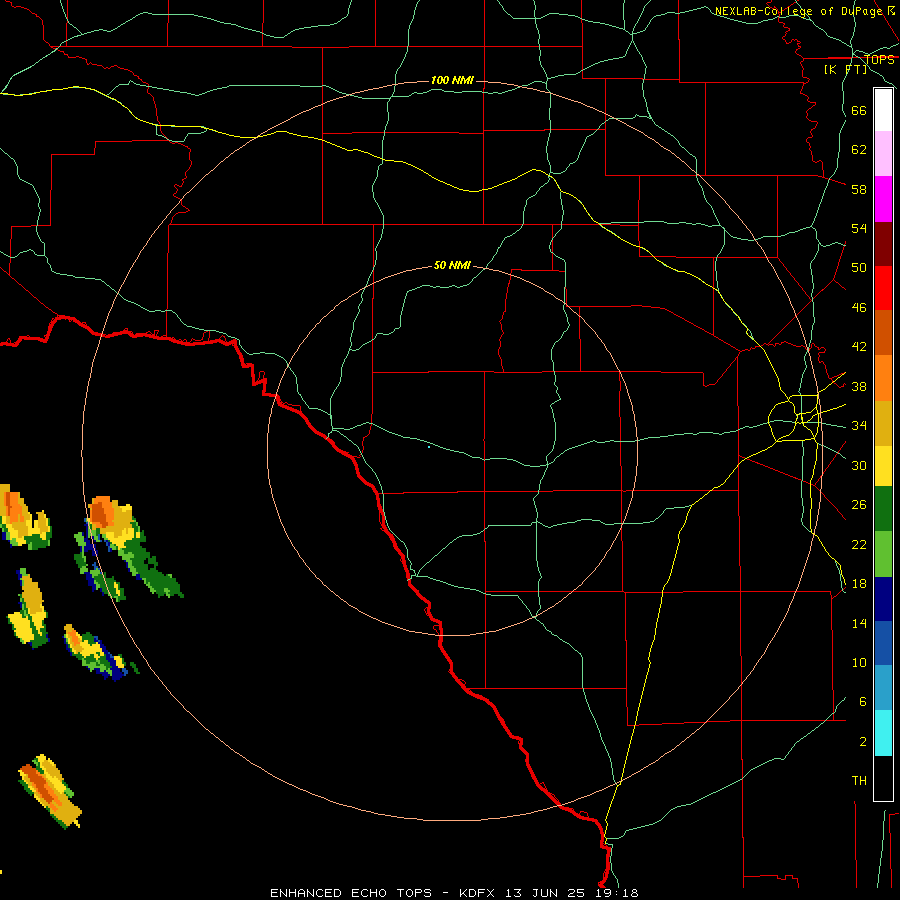
Task: Click the dark orange legend swatch
Action: [883, 332]
